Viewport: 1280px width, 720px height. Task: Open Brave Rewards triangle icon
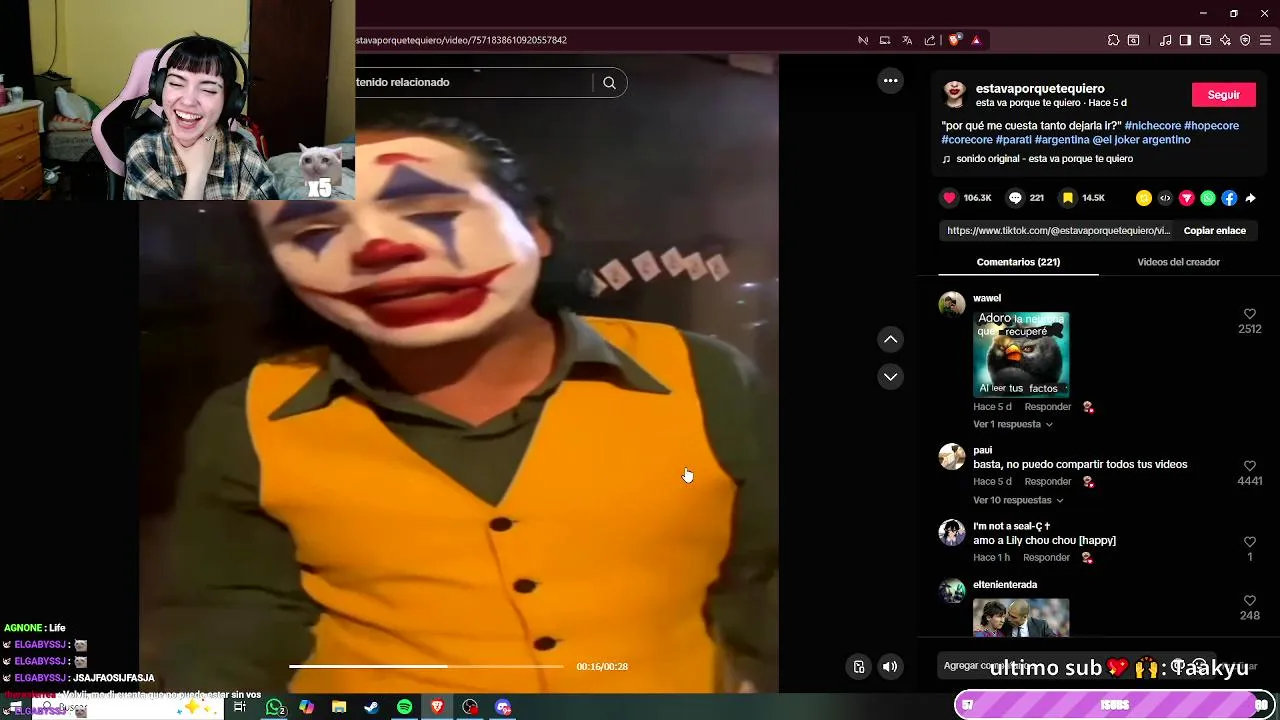[976, 40]
